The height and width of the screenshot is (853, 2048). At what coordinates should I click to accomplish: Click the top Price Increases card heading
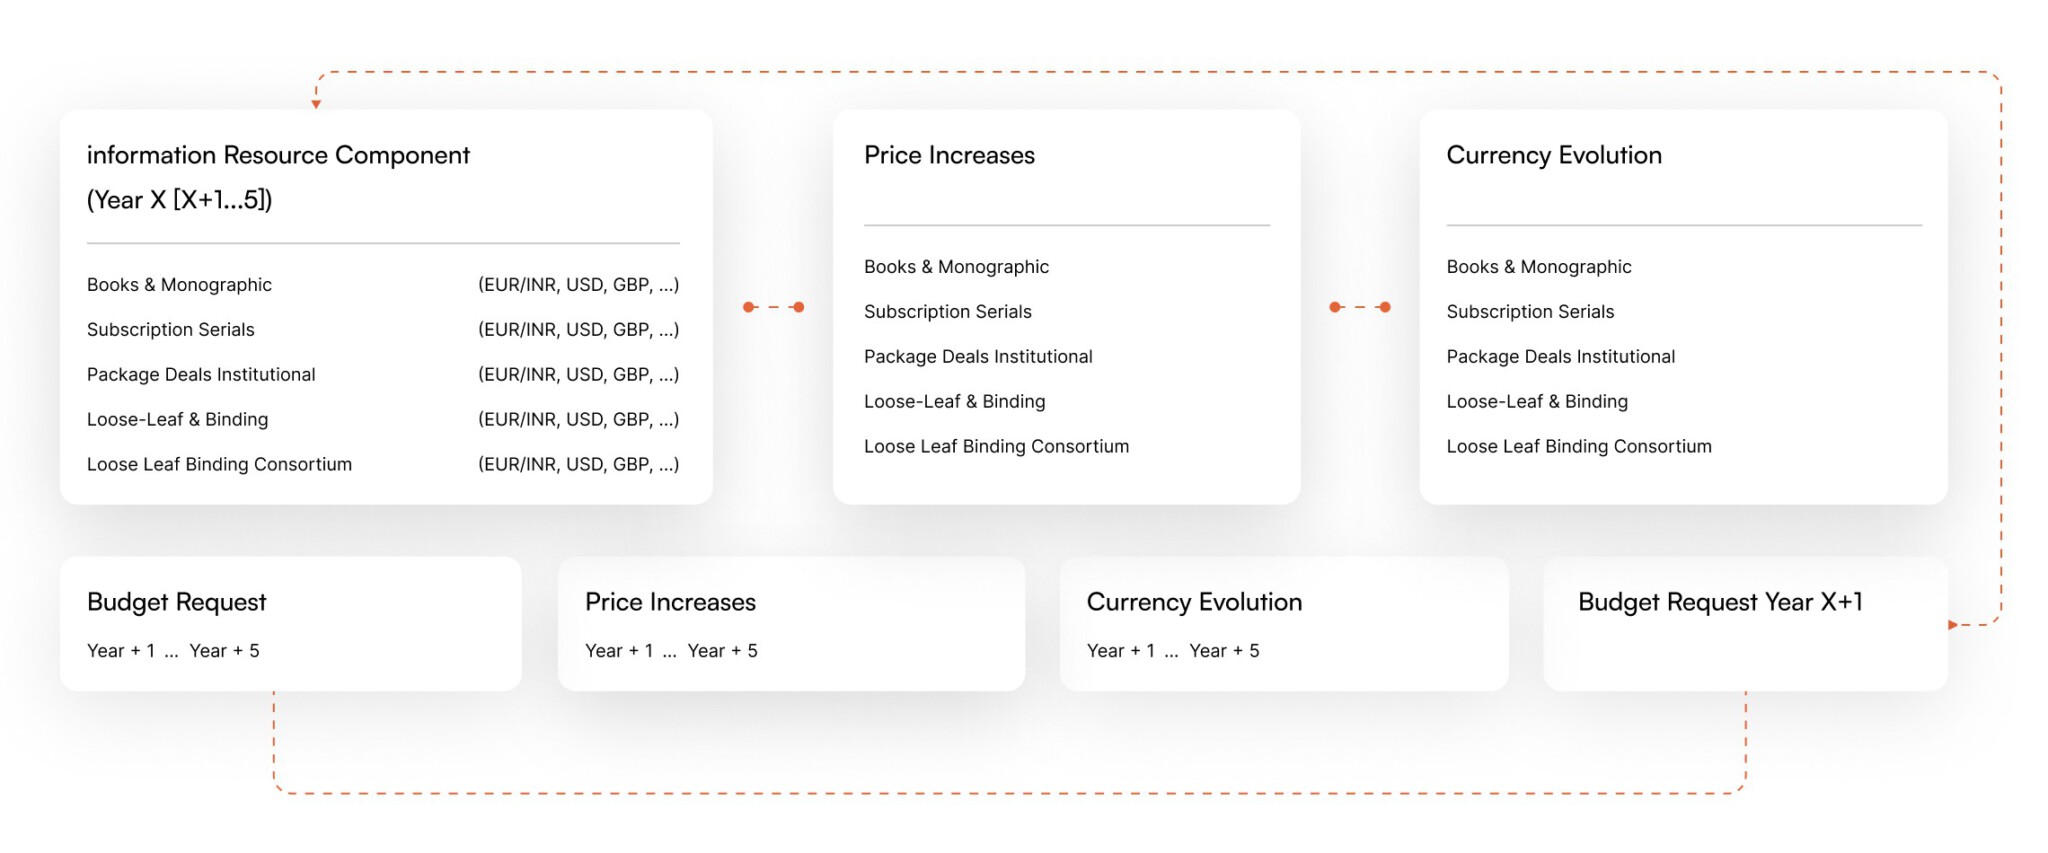(x=949, y=155)
